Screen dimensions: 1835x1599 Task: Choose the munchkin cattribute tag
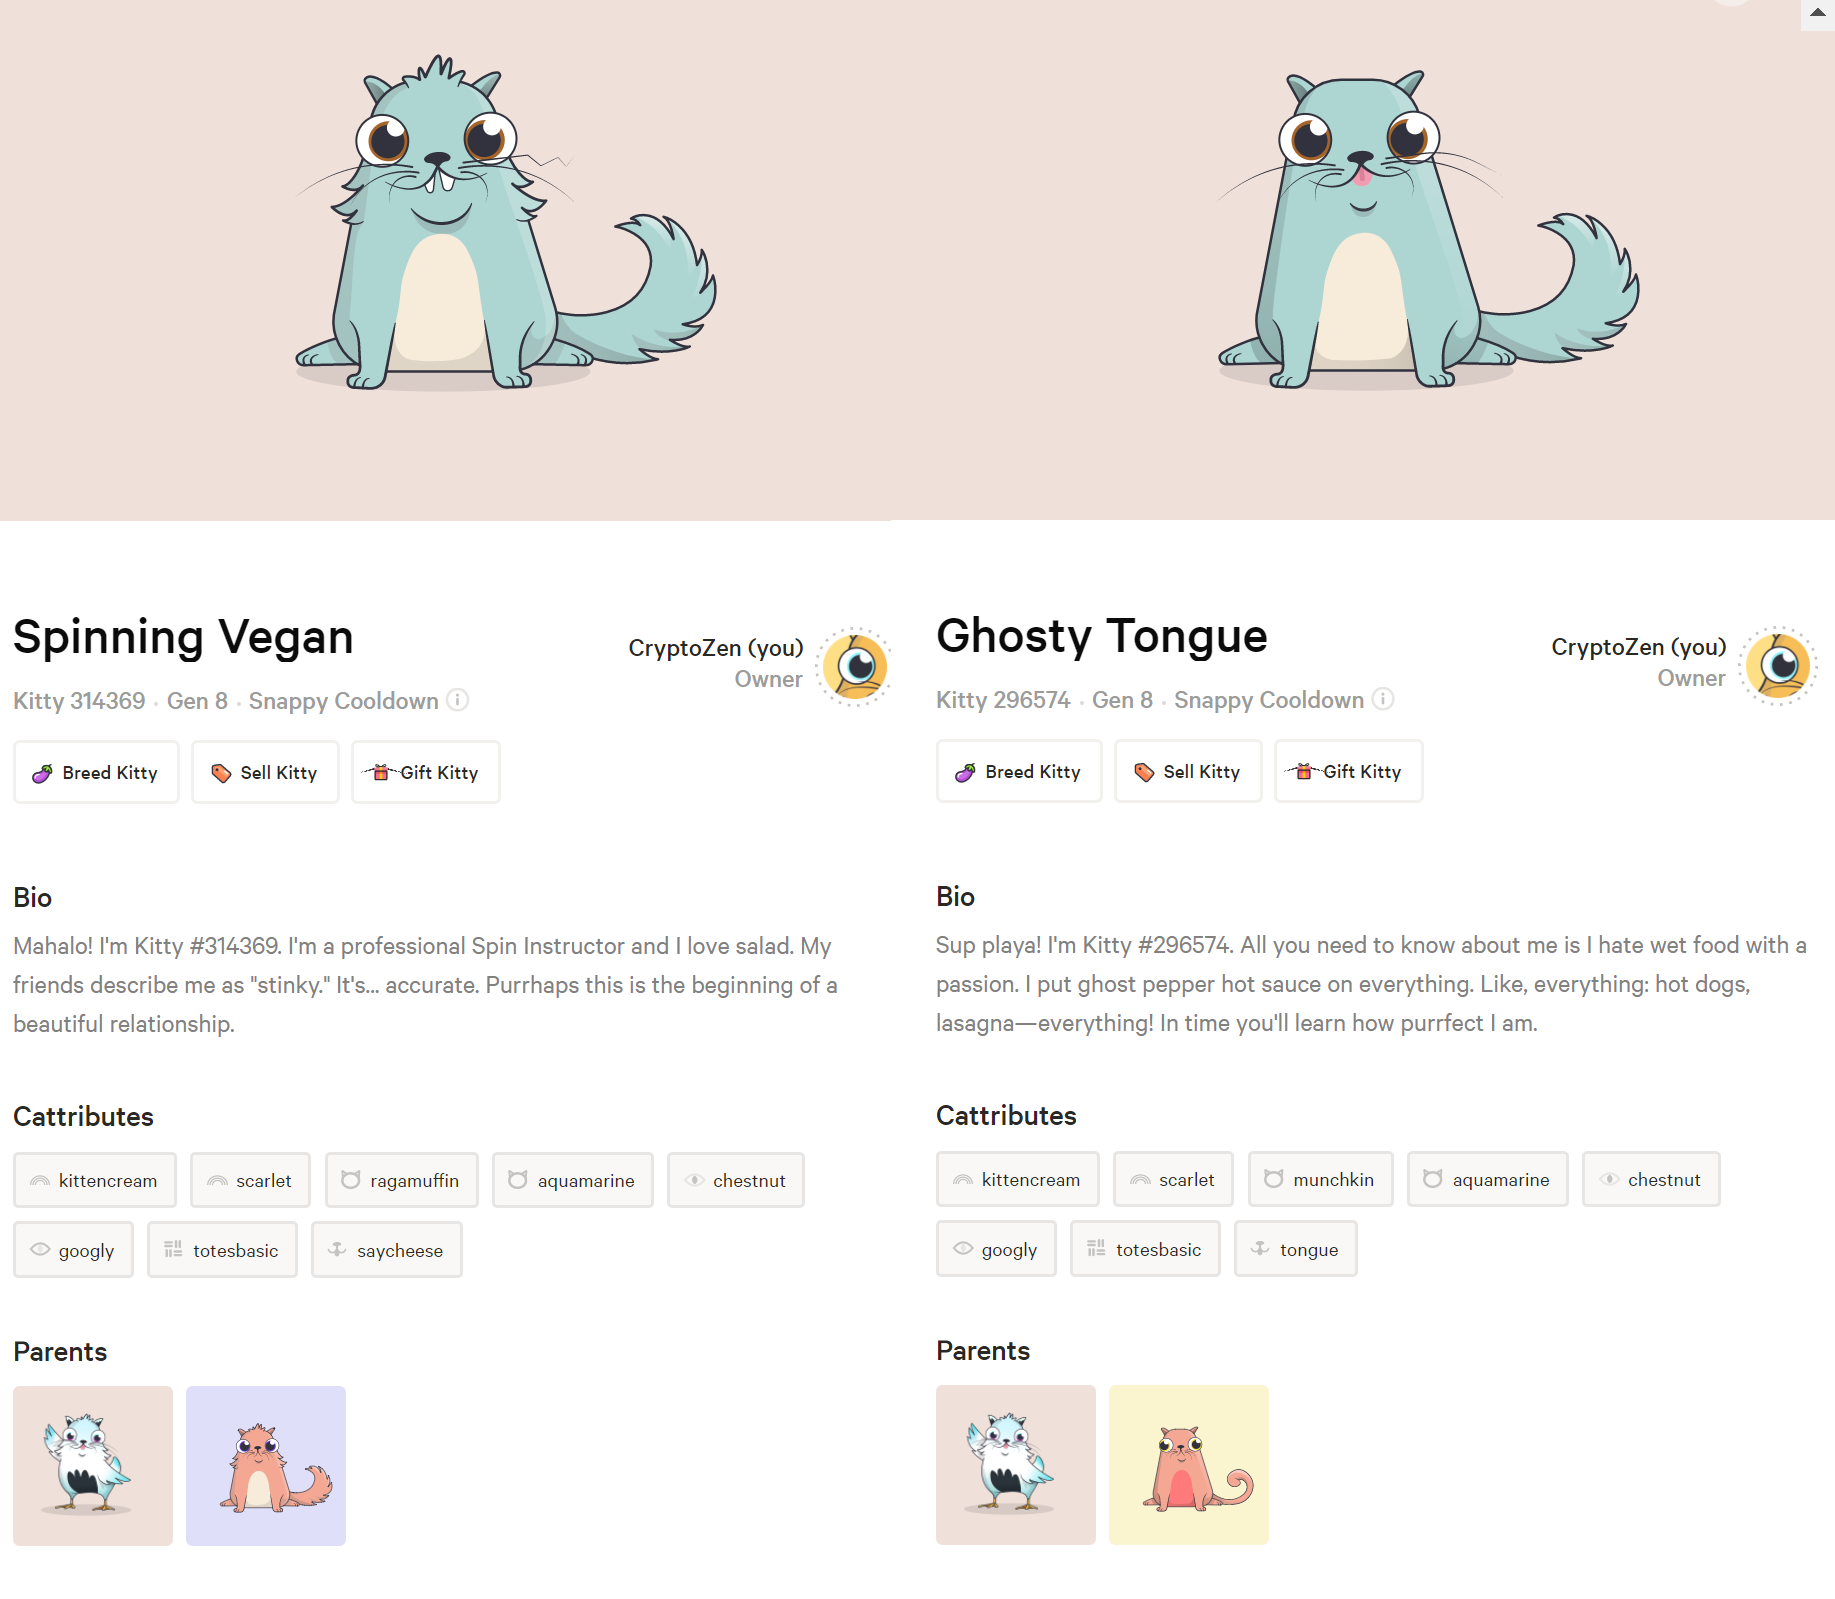1321,1179
